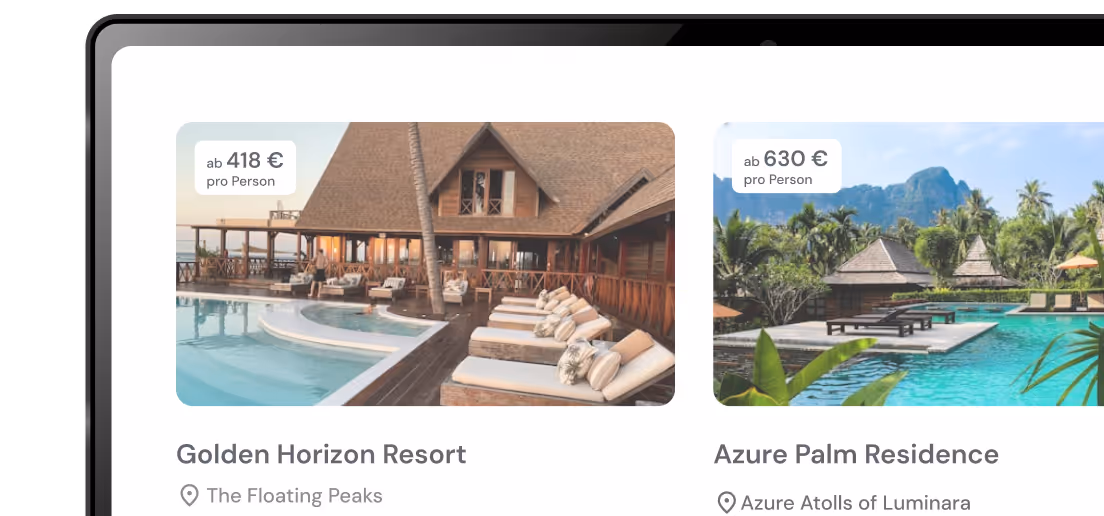Click the ab 418 € price badge
1104x516 pixels.
click(x=245, y=168)
